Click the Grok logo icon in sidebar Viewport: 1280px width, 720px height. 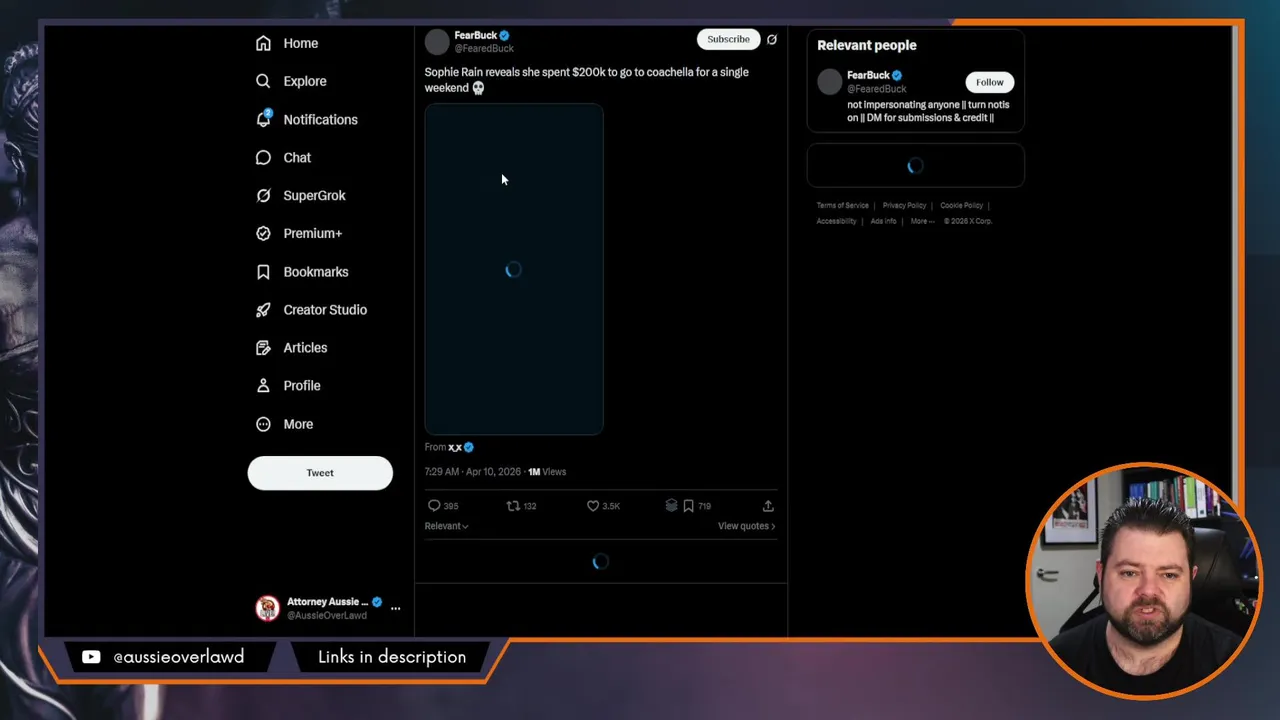[263, 195]
